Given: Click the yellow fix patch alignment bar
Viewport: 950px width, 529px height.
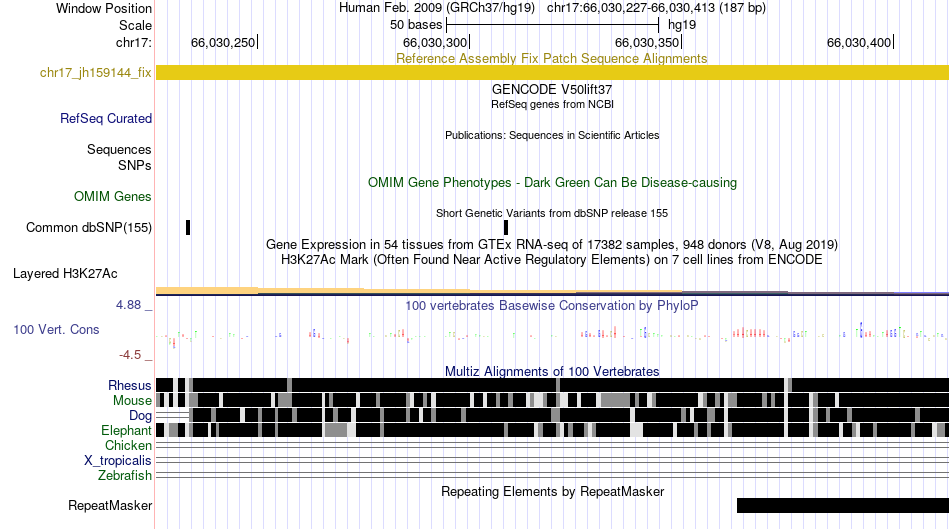Looking at the screenshot, I should point(552,73).
